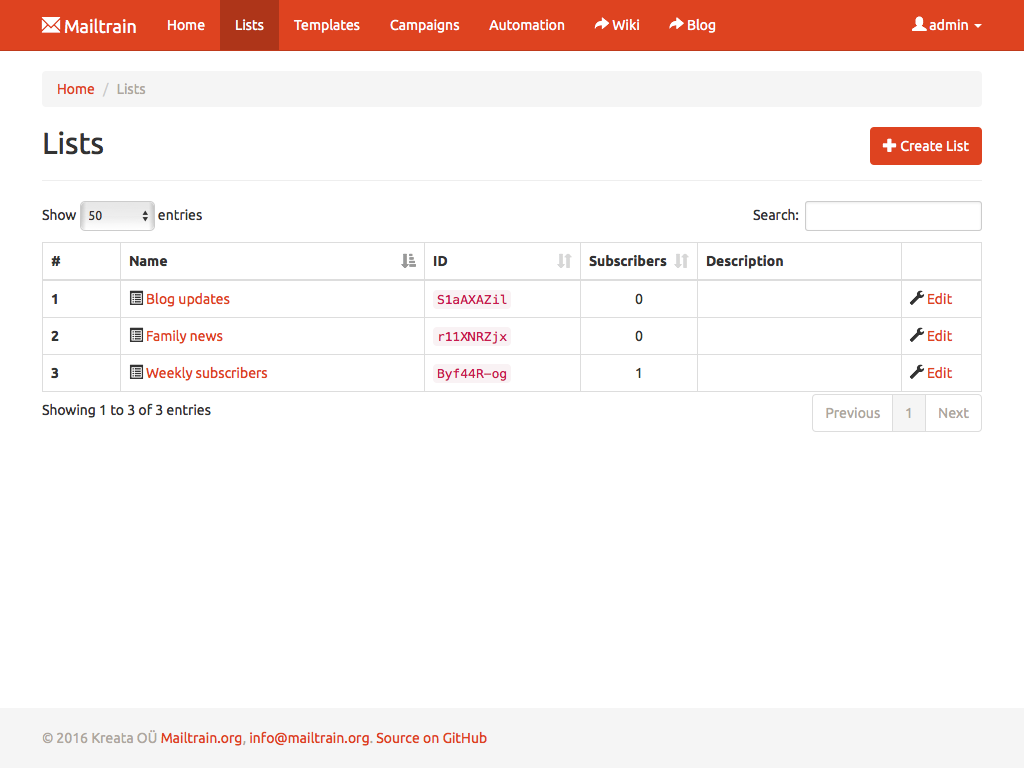The image size is (1024, 768).
Task: Expand the admin user menu
Action: (x=946, y=25)
